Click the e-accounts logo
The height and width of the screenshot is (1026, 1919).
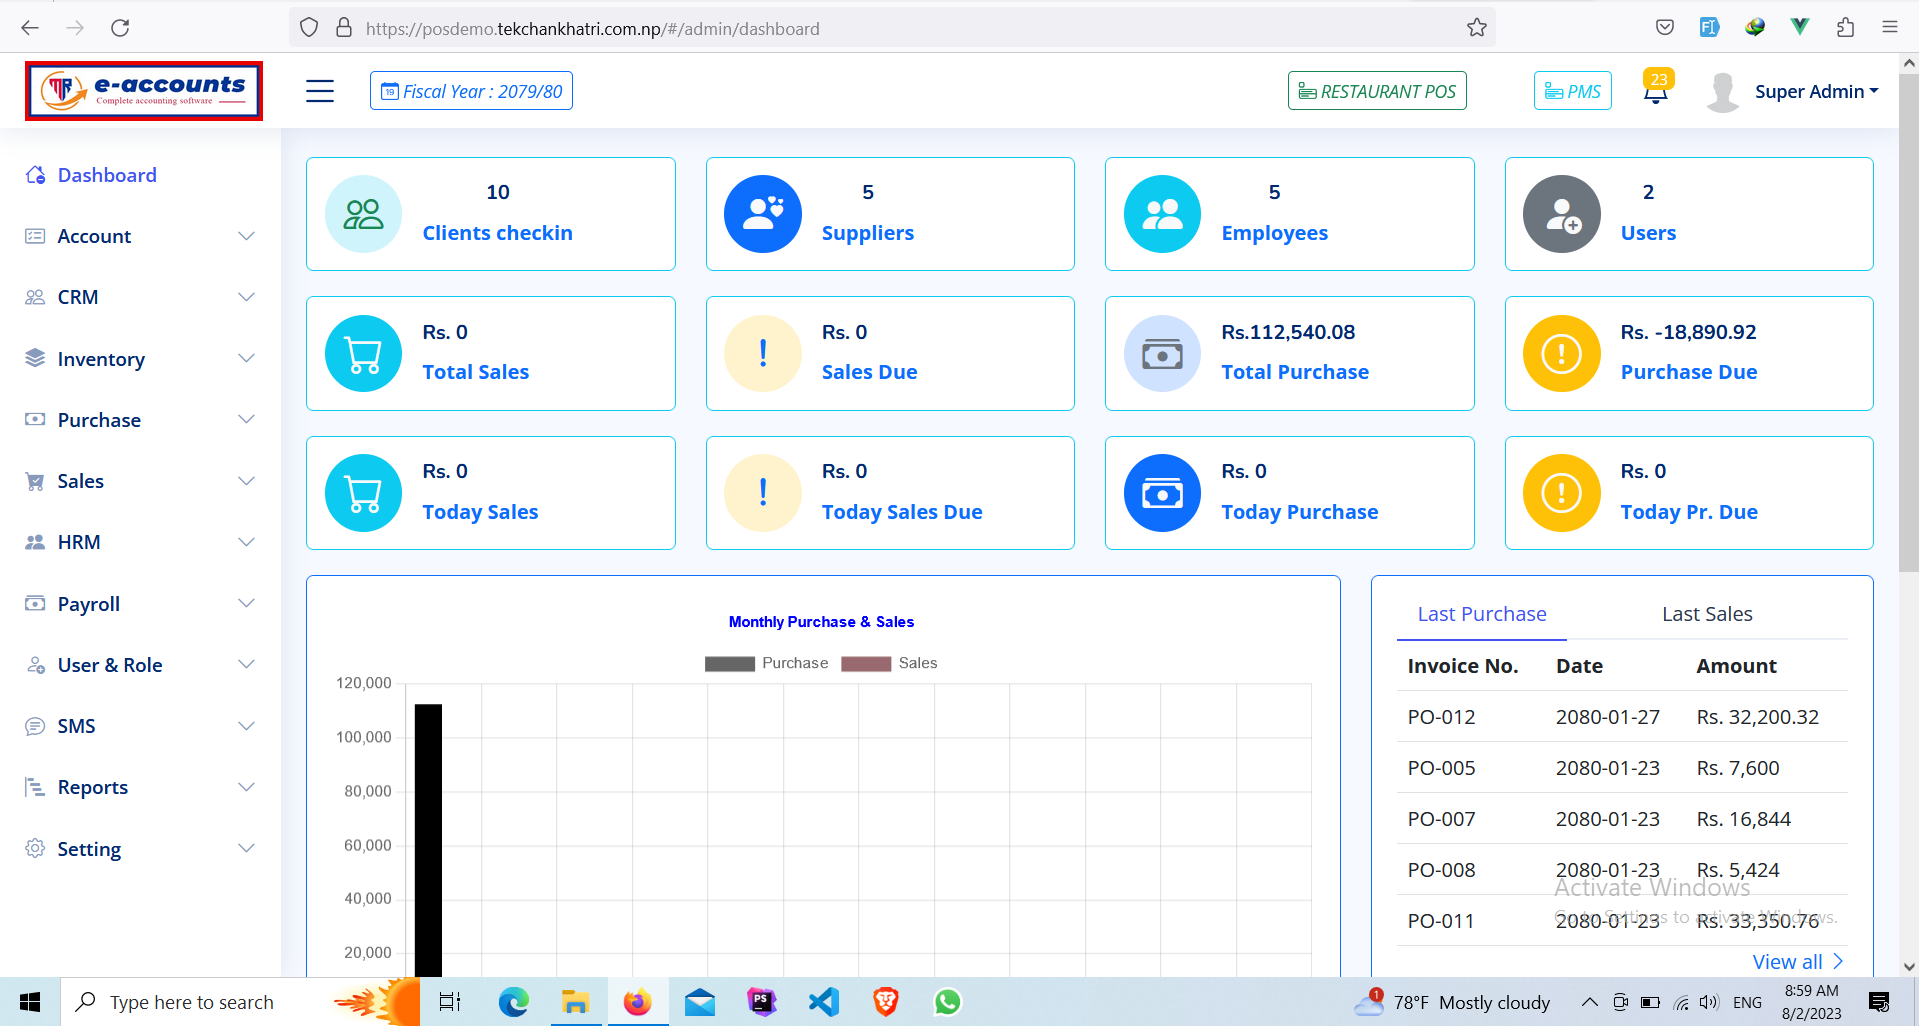point(145,91)
